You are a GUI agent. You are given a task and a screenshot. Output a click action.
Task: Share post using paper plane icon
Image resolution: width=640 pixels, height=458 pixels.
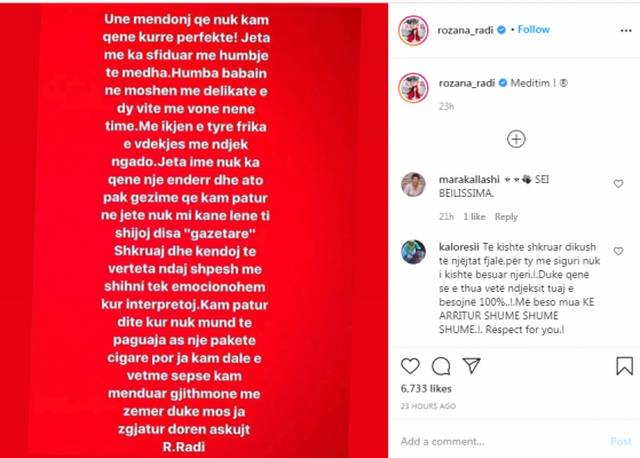coord(471,365)
